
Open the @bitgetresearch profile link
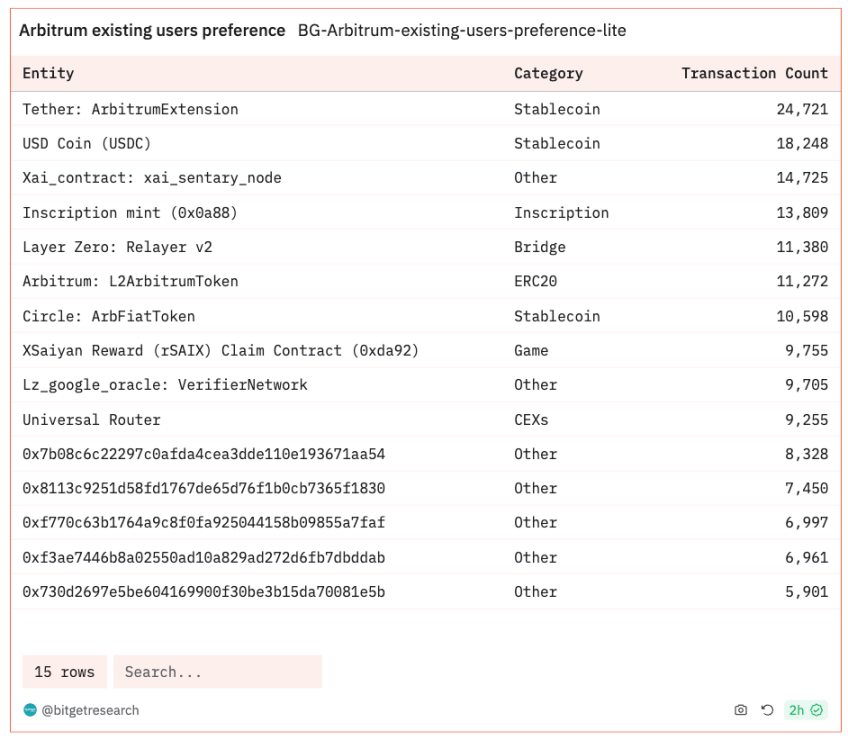click(90, 710)
